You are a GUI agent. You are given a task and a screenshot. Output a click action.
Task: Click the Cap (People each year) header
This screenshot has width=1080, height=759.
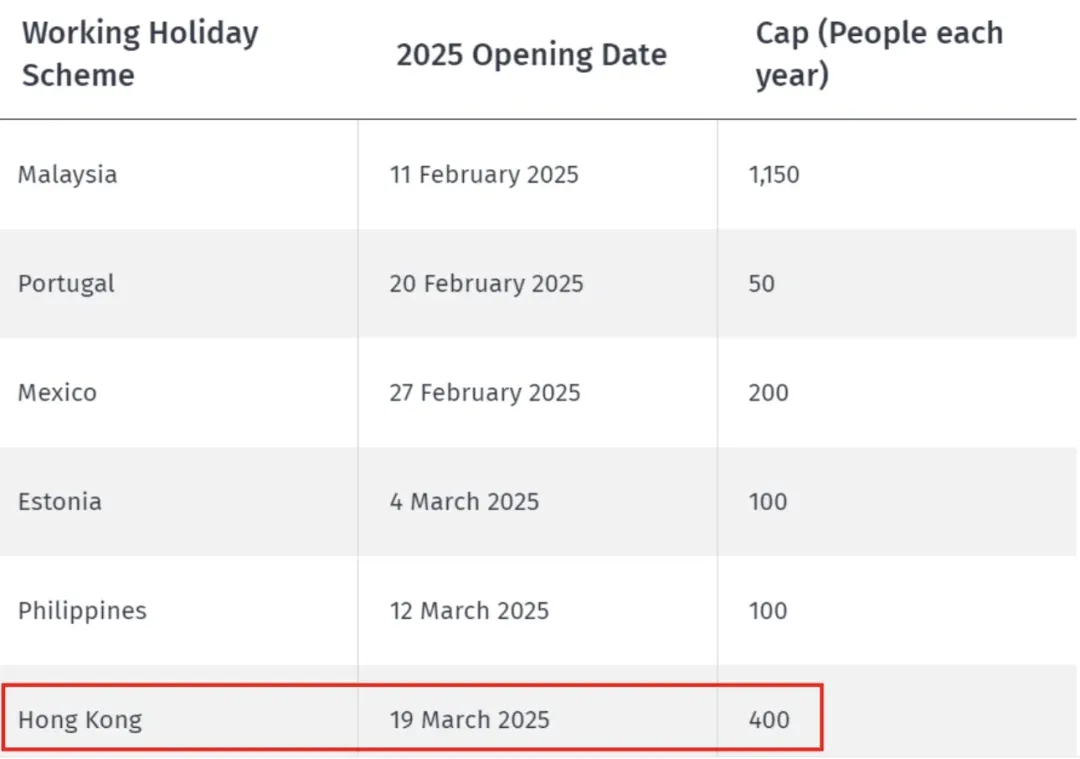879,54
